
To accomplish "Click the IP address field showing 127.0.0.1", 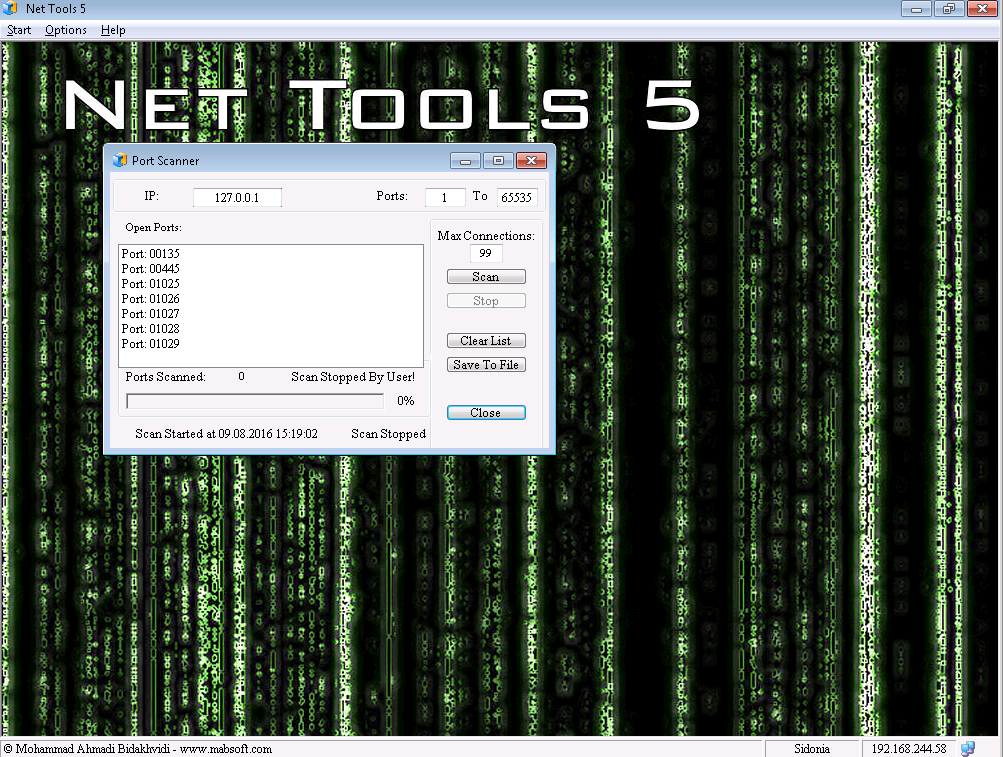I will click(237, 198).
